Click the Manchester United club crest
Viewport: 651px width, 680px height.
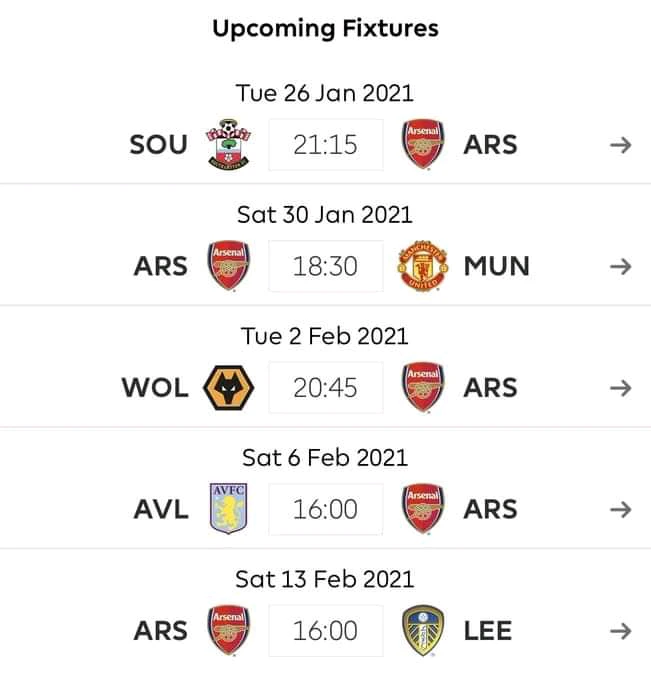coord(421,266)
